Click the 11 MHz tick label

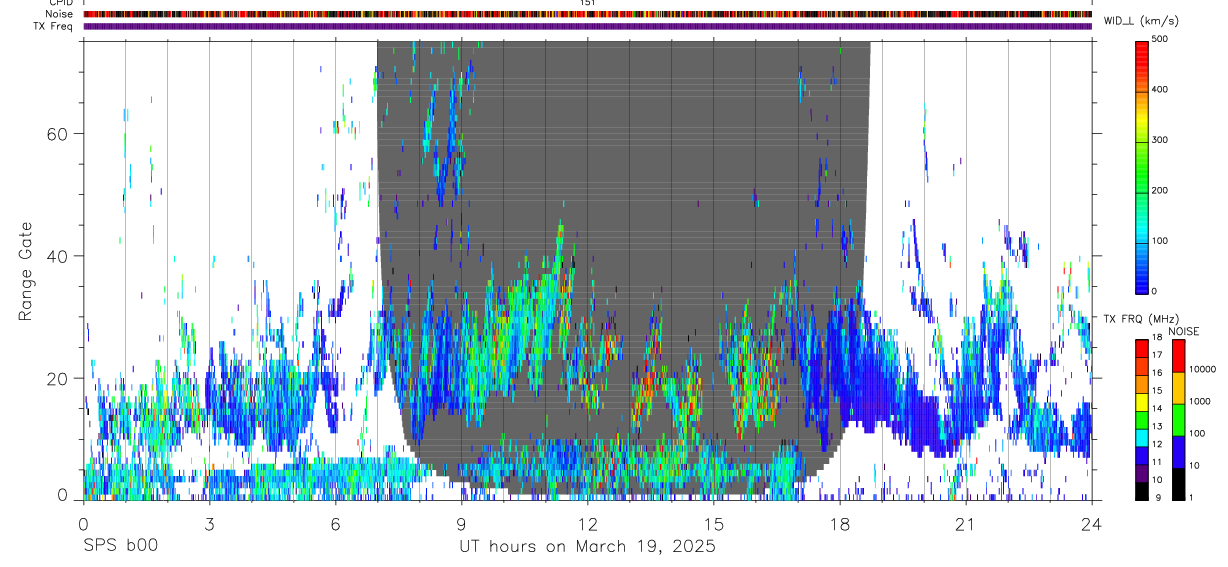[x=1156, y=462]
